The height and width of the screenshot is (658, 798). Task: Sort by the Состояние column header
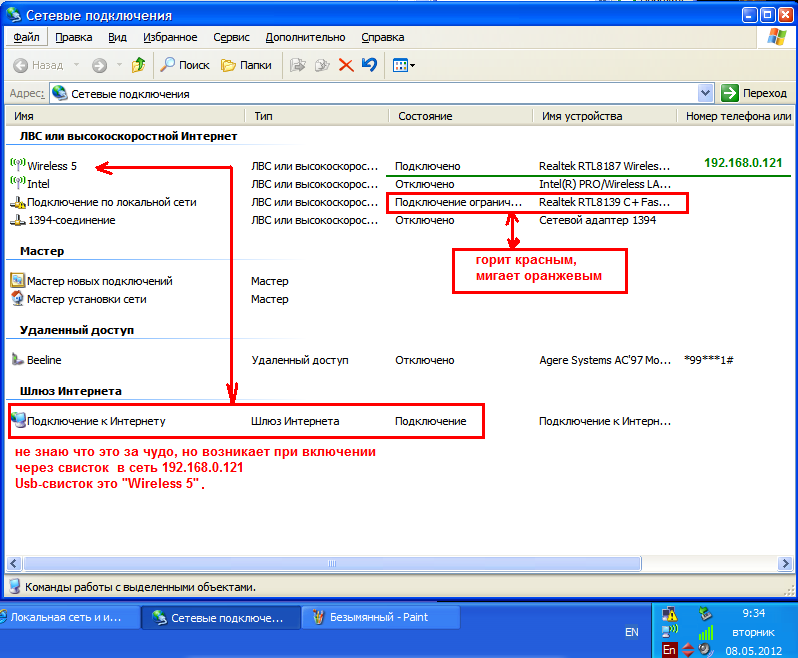pyautogui.click(x=425, y=116)
